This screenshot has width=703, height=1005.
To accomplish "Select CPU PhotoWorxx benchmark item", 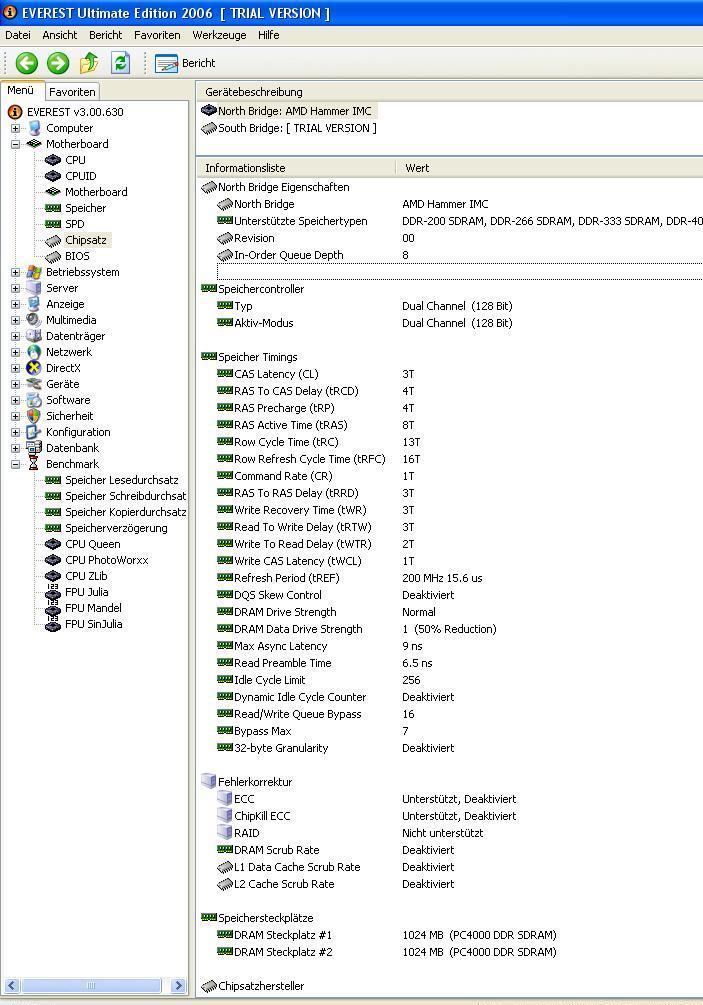I will (x=106, y=560).
